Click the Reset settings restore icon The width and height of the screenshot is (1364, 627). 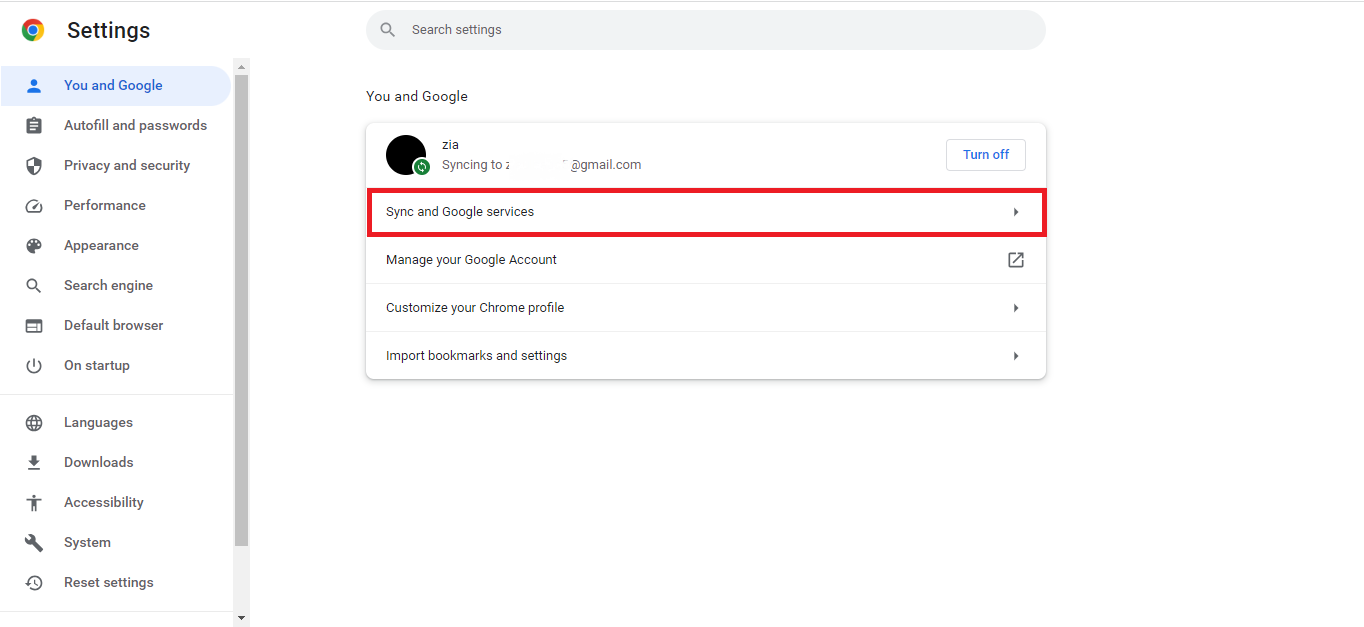[x=34, y=582]
